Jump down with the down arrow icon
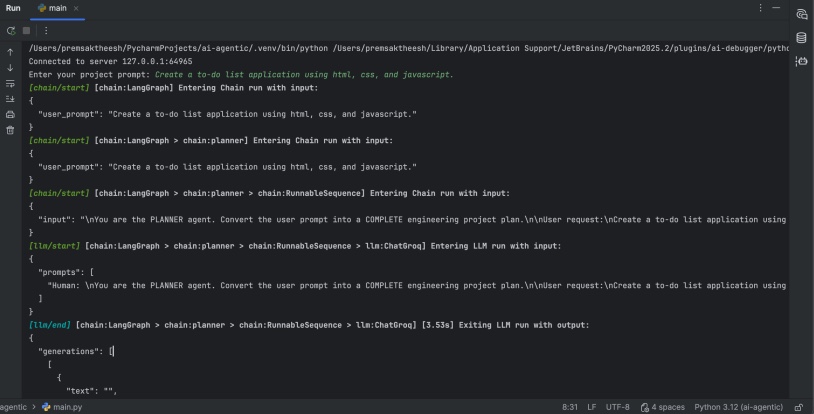The width and height of the screenshot is (814, 414). 10,67
